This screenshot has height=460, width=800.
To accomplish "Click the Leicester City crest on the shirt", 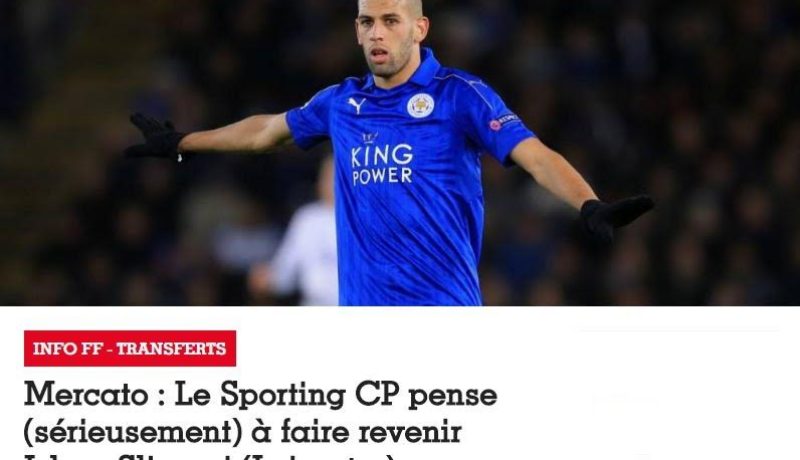I will [420, 106].
